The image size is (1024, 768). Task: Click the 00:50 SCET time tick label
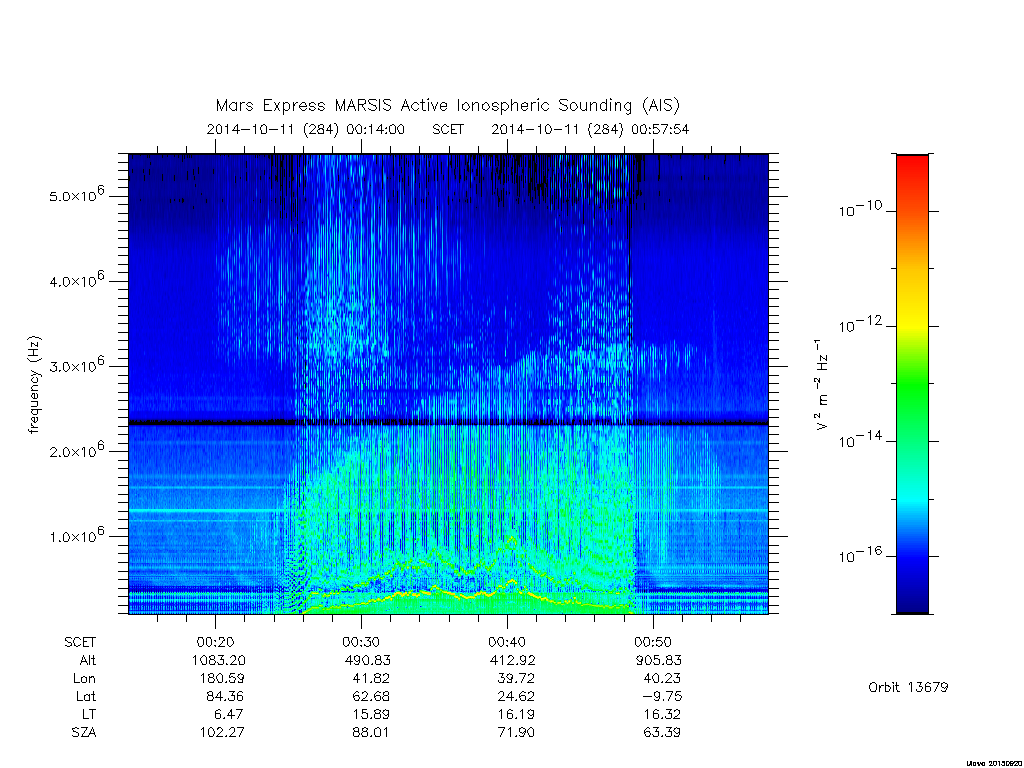(653, 642)
